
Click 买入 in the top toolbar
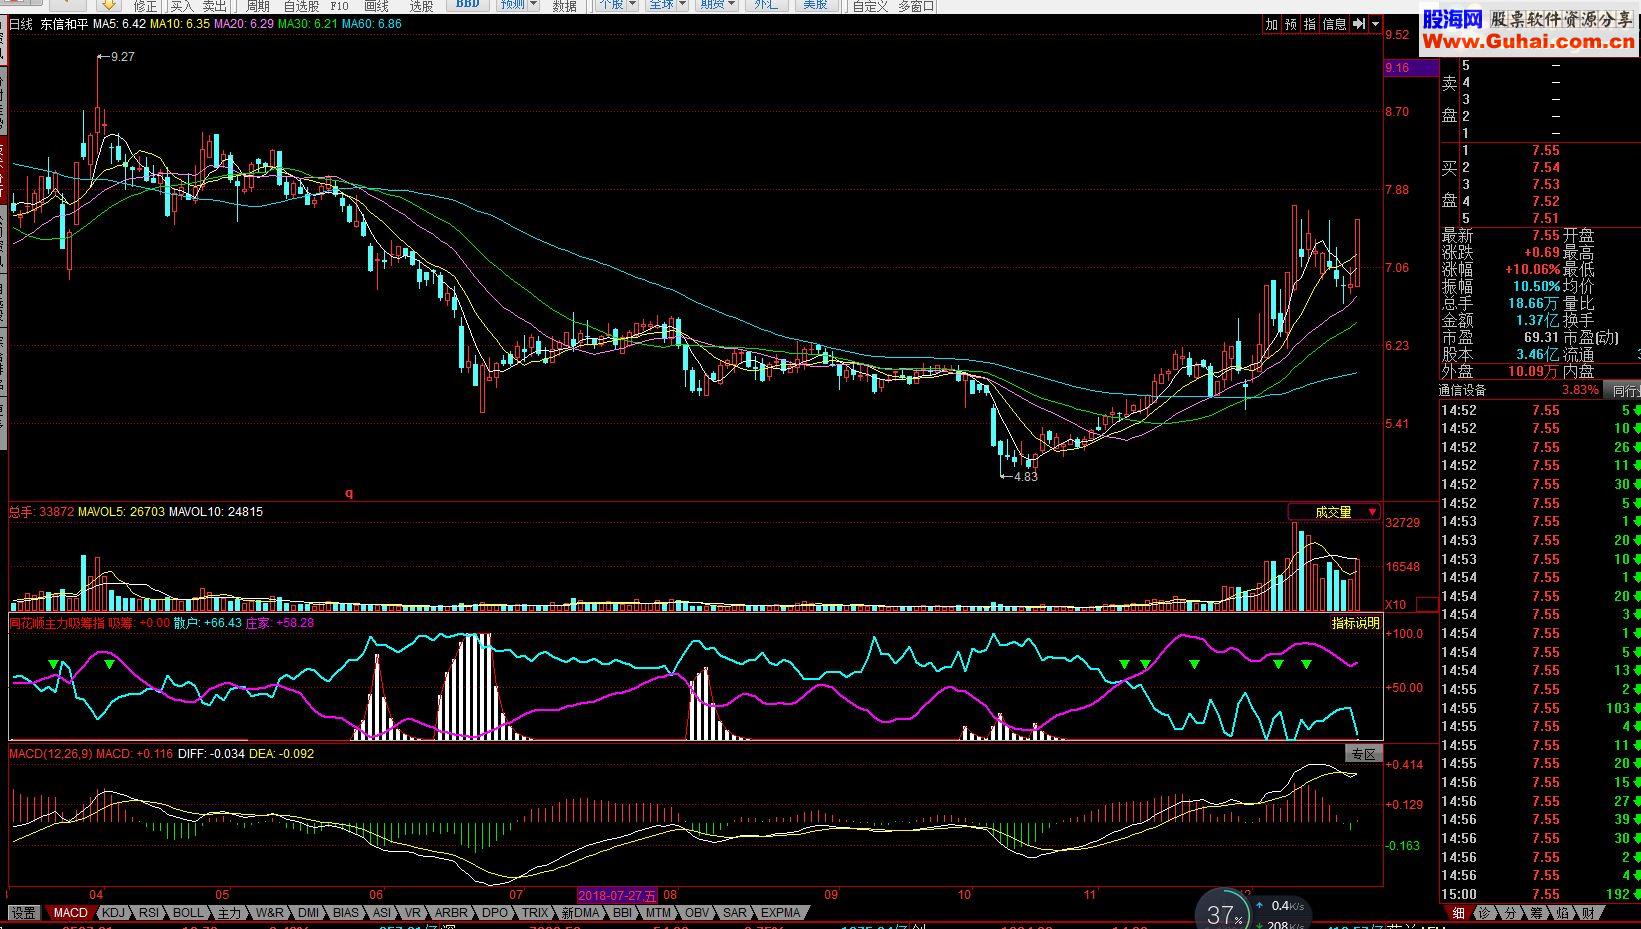[x=181, y=6]
